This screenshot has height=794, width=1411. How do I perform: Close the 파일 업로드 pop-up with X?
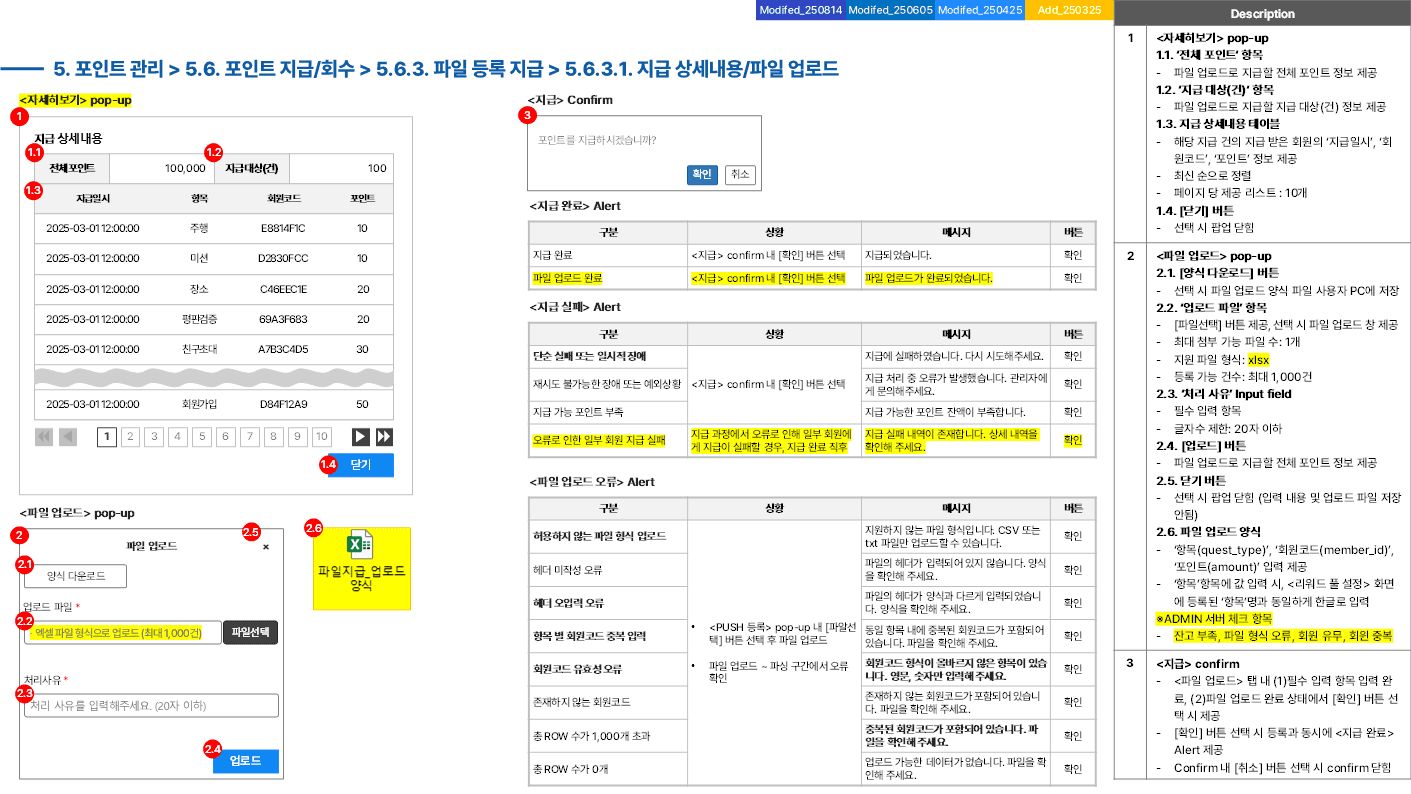coord(266,547)
